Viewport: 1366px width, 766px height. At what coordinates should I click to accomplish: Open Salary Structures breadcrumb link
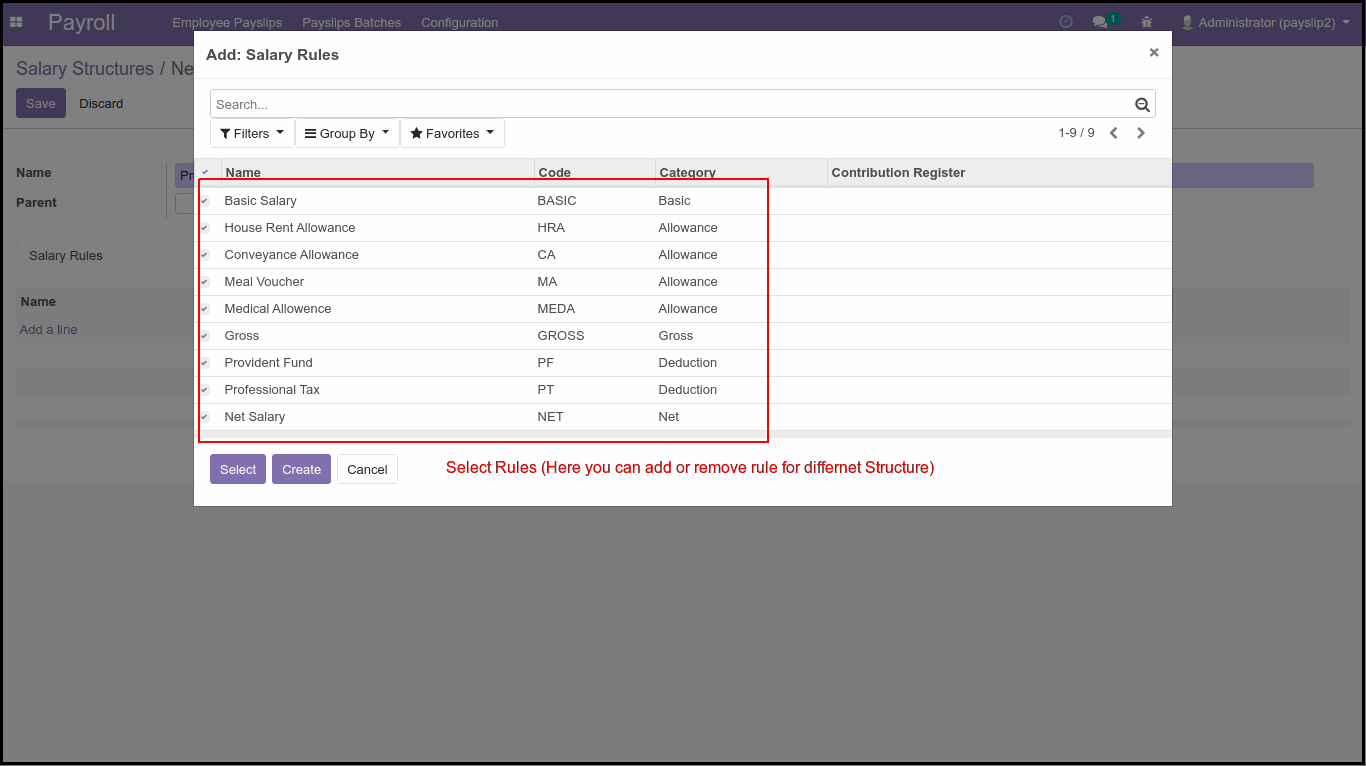[x=85, y=68]
